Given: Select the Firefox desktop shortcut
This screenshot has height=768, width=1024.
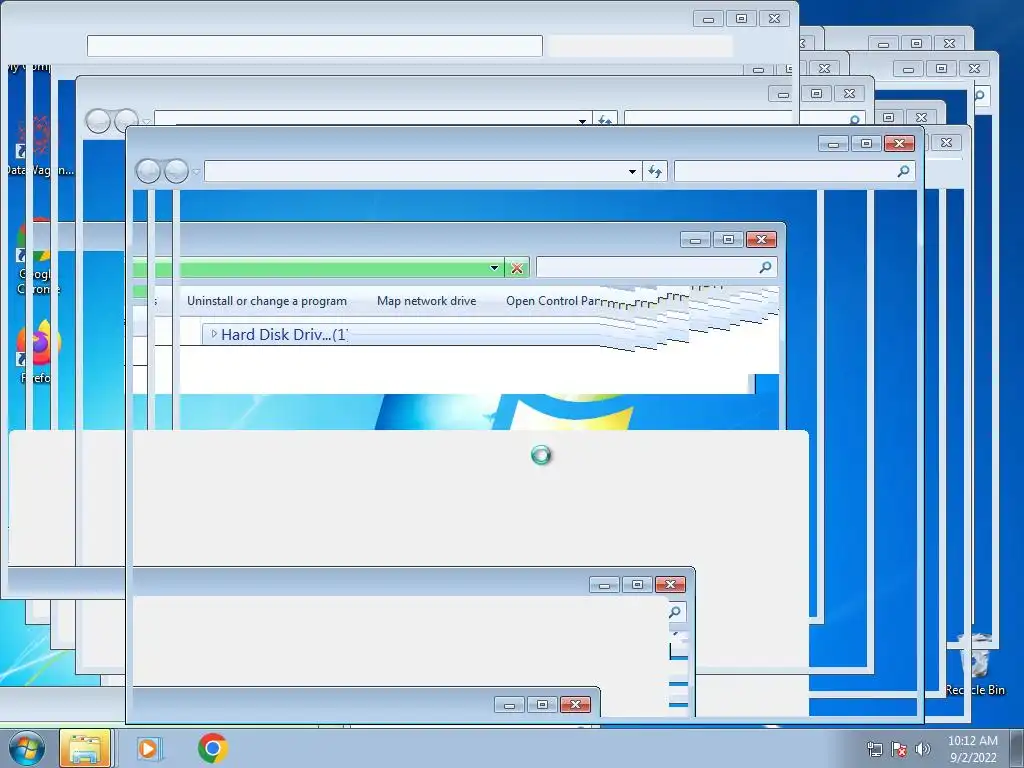Looking at the screenshot, I should pos(38,353).
